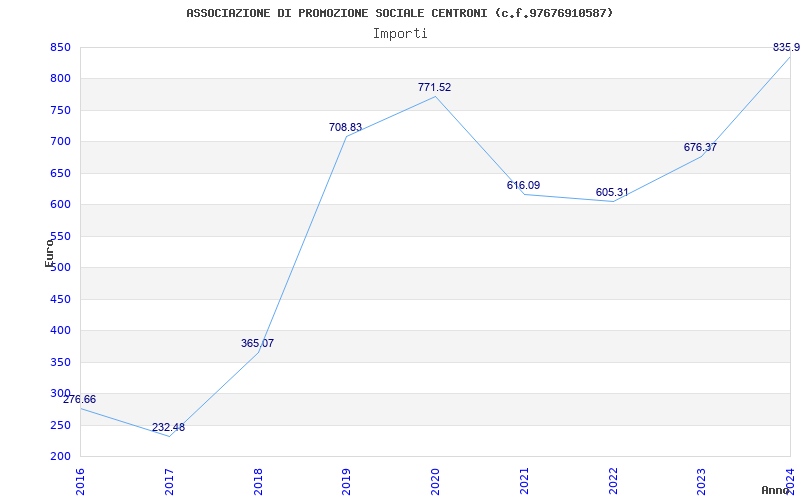Select the 2016 x-axis year label

click(x=80, y=482)
